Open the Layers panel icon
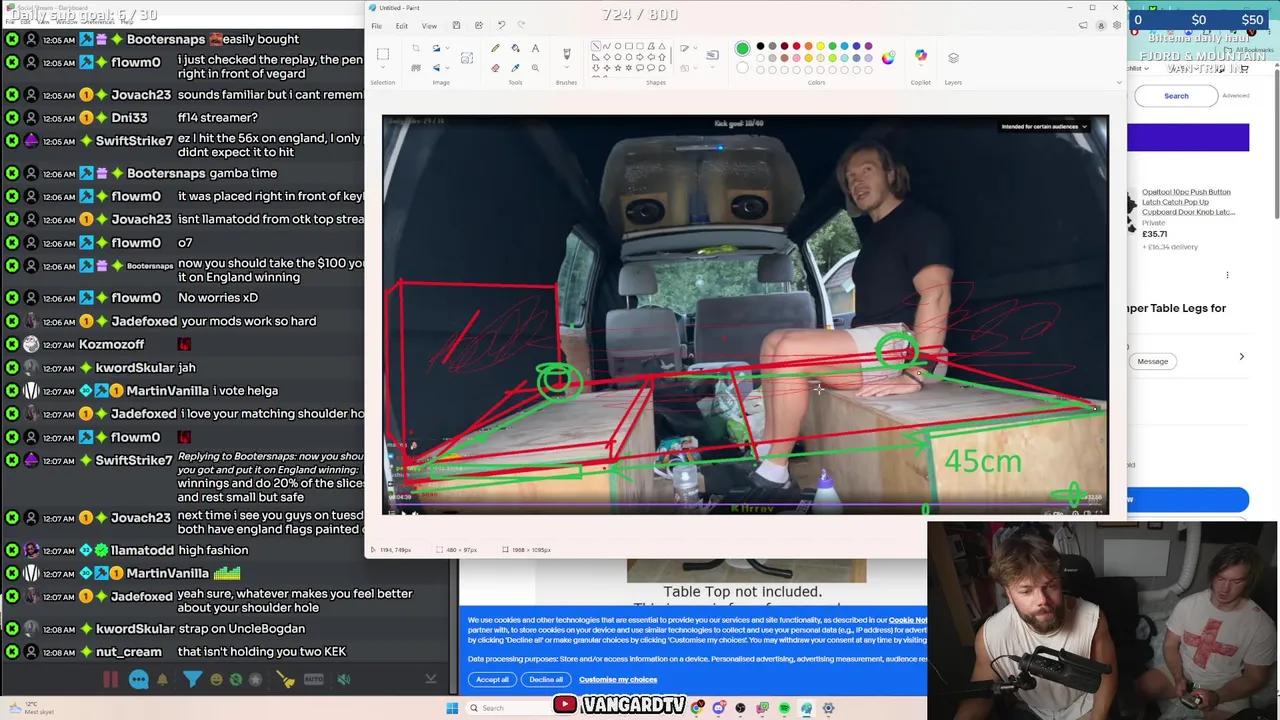The width and height of the screenshot is (1280, 720). pyautogui.click(x=953, y=57)
